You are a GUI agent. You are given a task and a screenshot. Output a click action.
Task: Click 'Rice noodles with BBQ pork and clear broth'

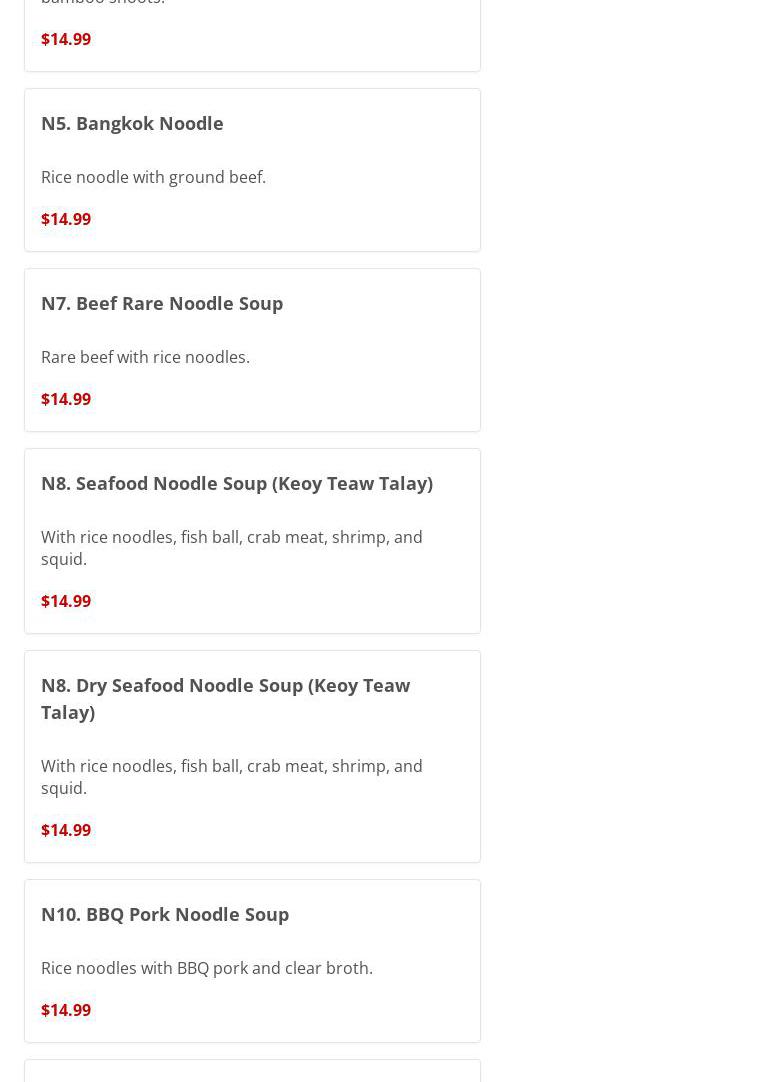pyautogui.click(x=207, y=968)
